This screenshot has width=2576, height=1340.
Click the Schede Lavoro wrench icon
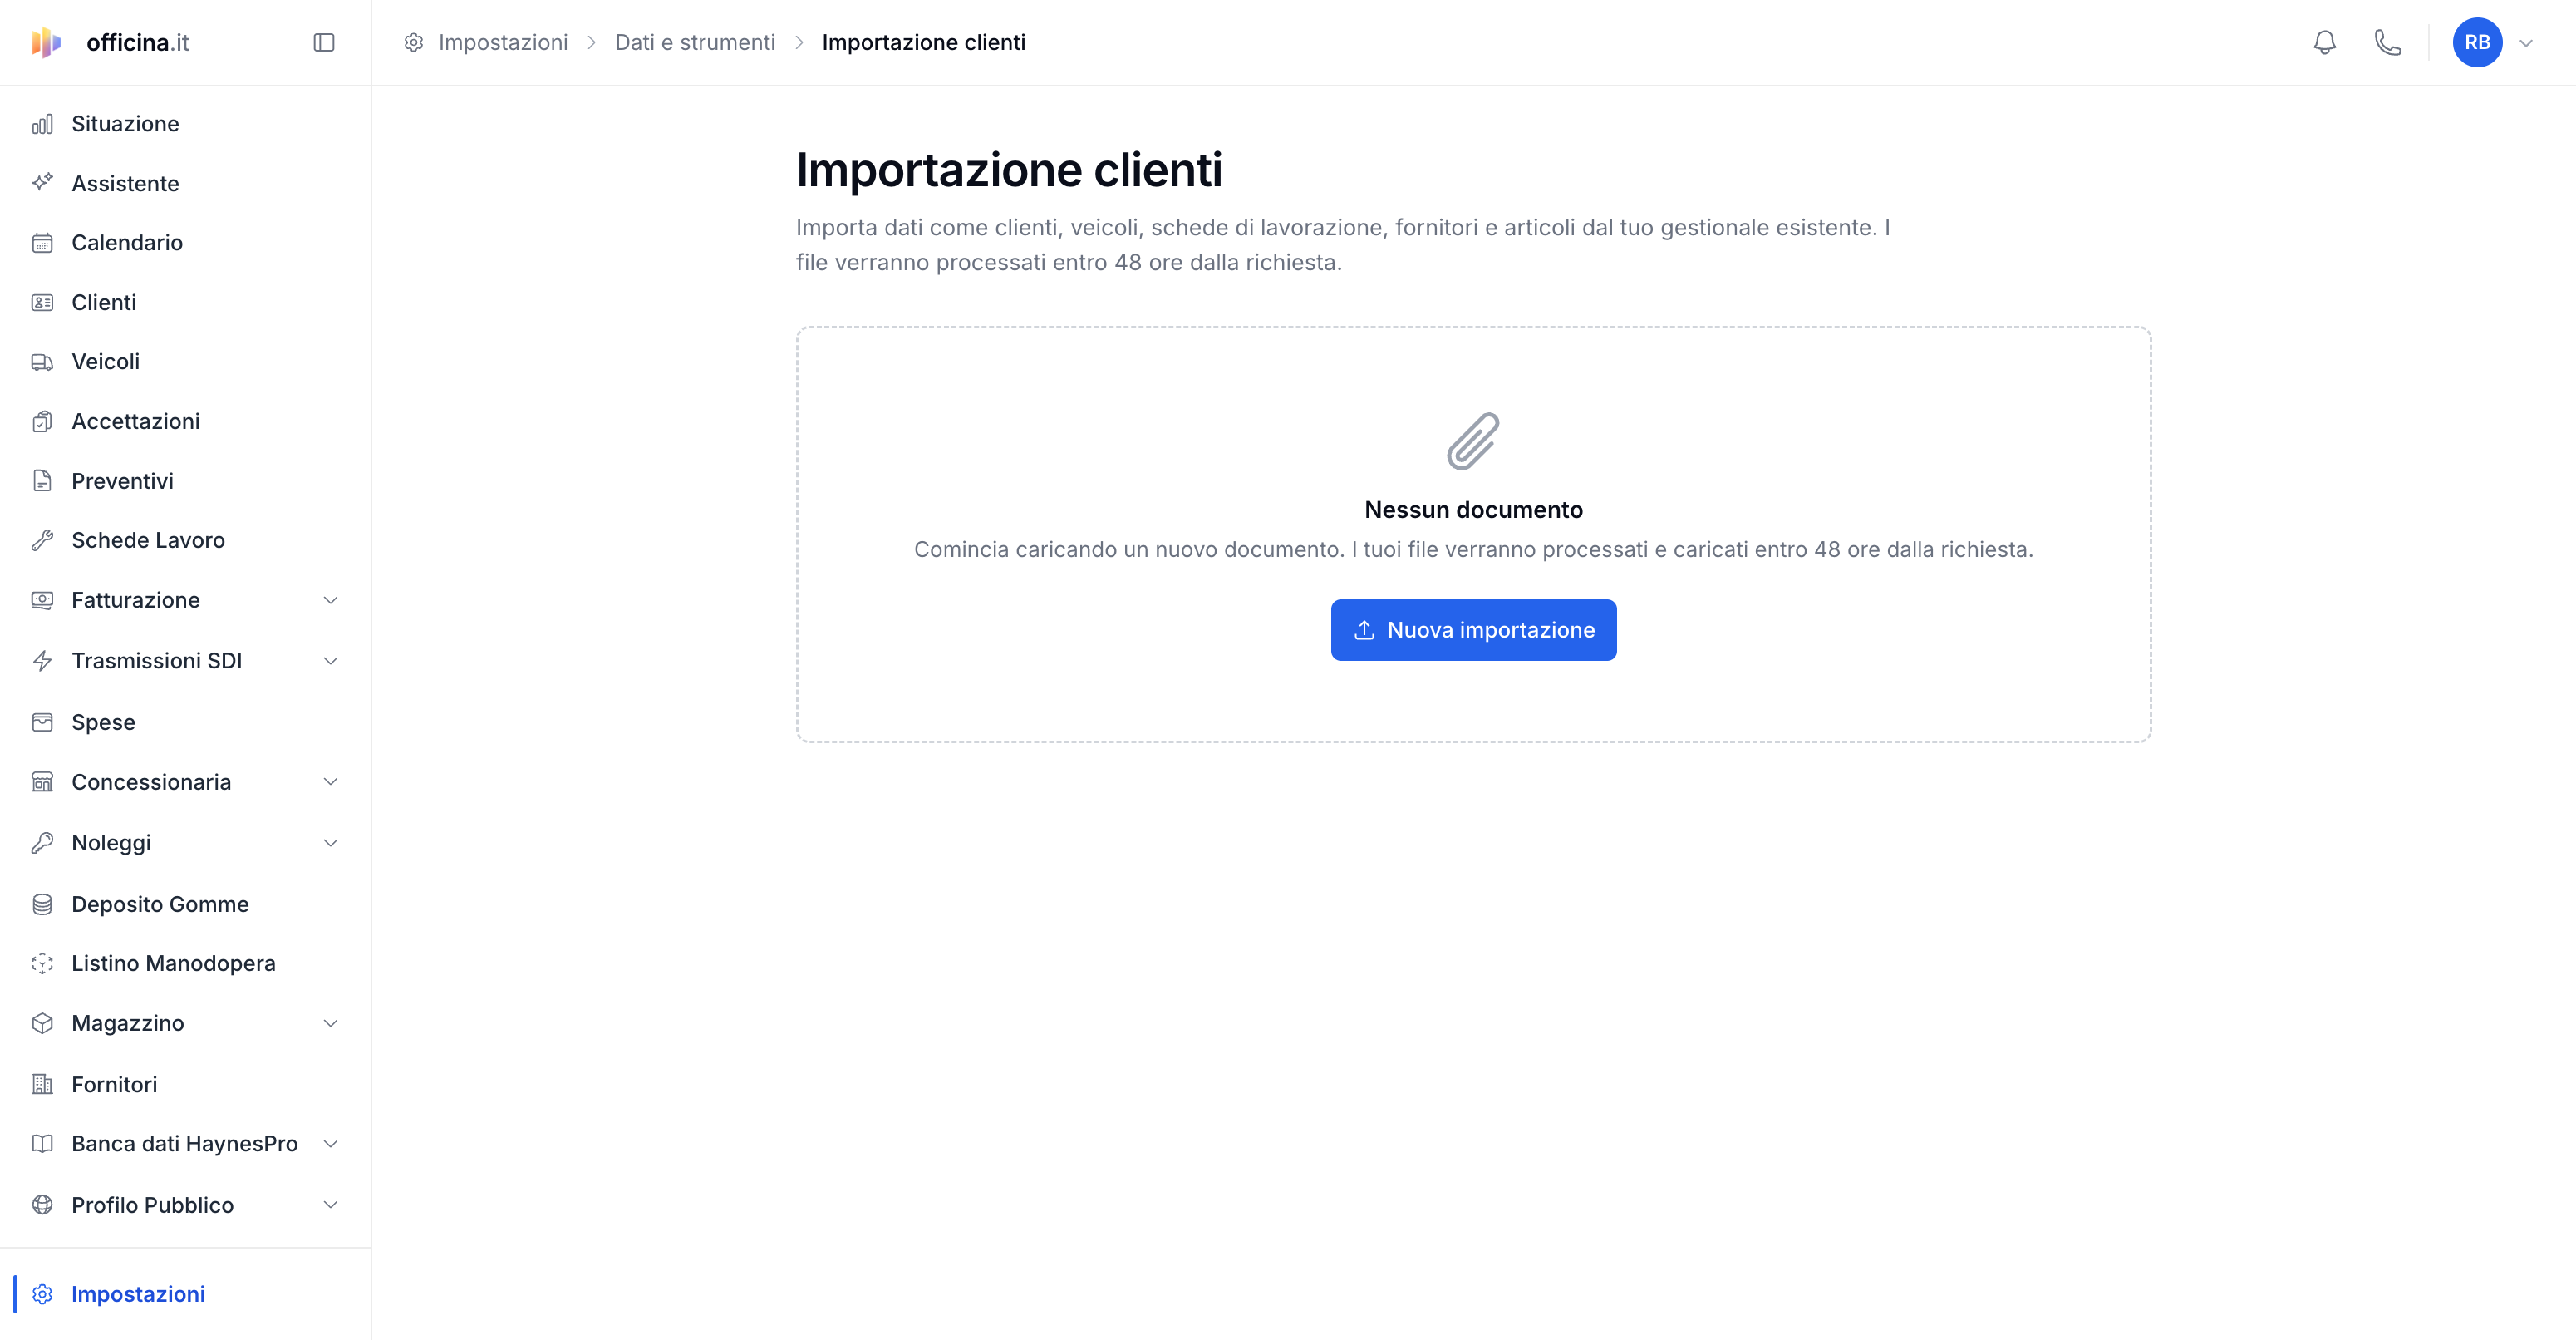(42, 540)
